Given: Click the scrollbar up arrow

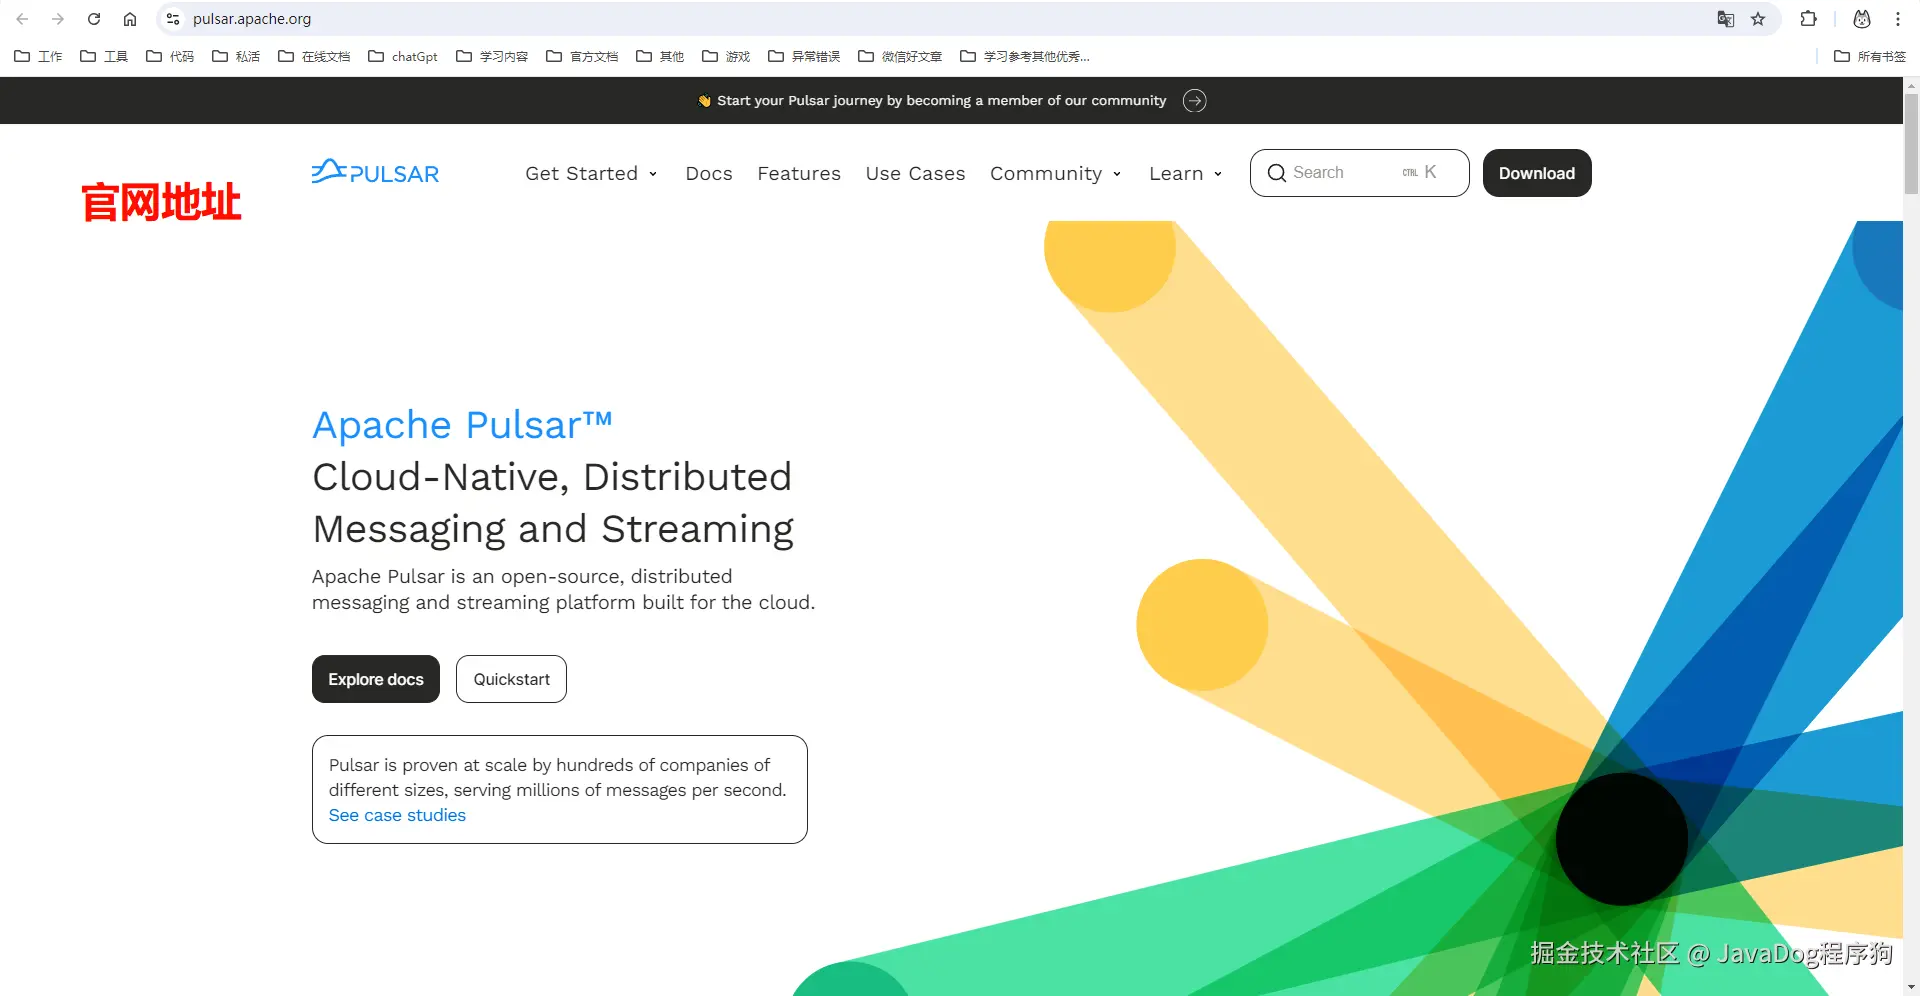Looking at the screenshot, I should pyautogui.click(x=1911, y=85).
